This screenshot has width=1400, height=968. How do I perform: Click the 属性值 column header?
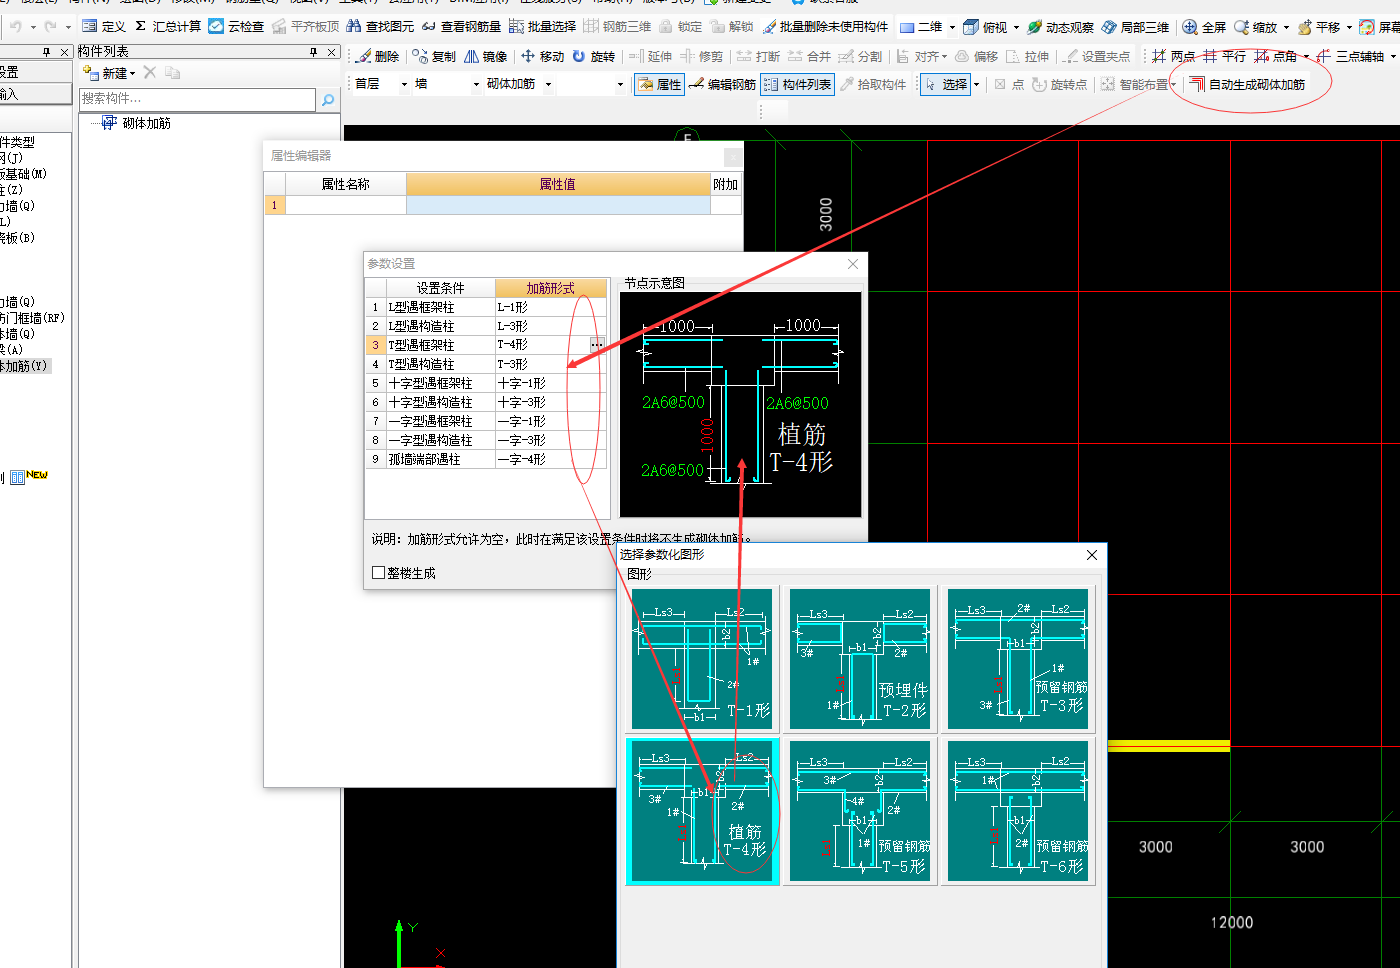[x=558, y=184]
